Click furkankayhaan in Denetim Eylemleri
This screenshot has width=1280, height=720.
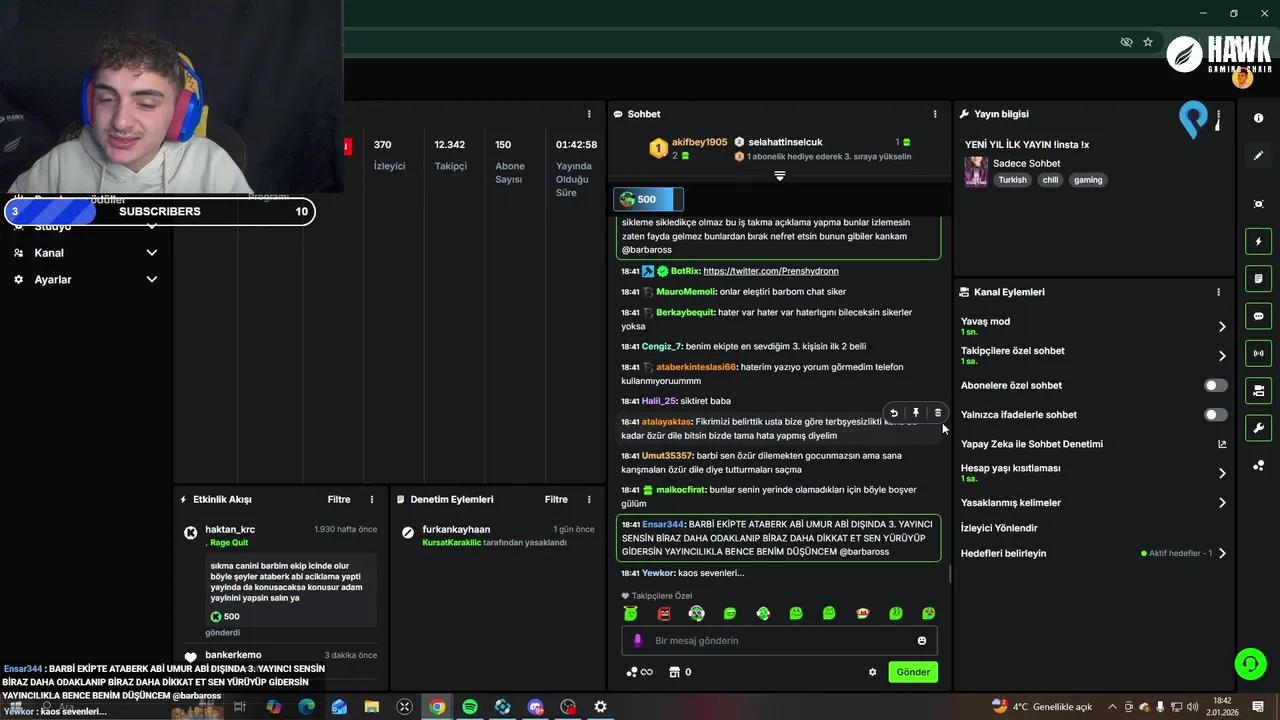[456, 530]
